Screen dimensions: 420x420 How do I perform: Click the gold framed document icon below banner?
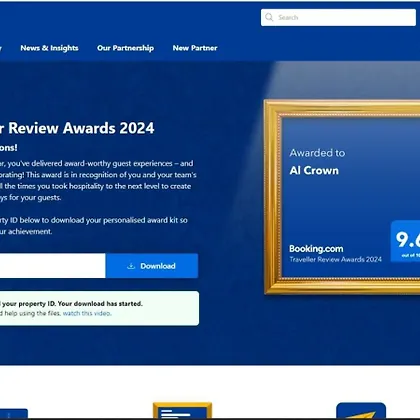tap(182, 411)
